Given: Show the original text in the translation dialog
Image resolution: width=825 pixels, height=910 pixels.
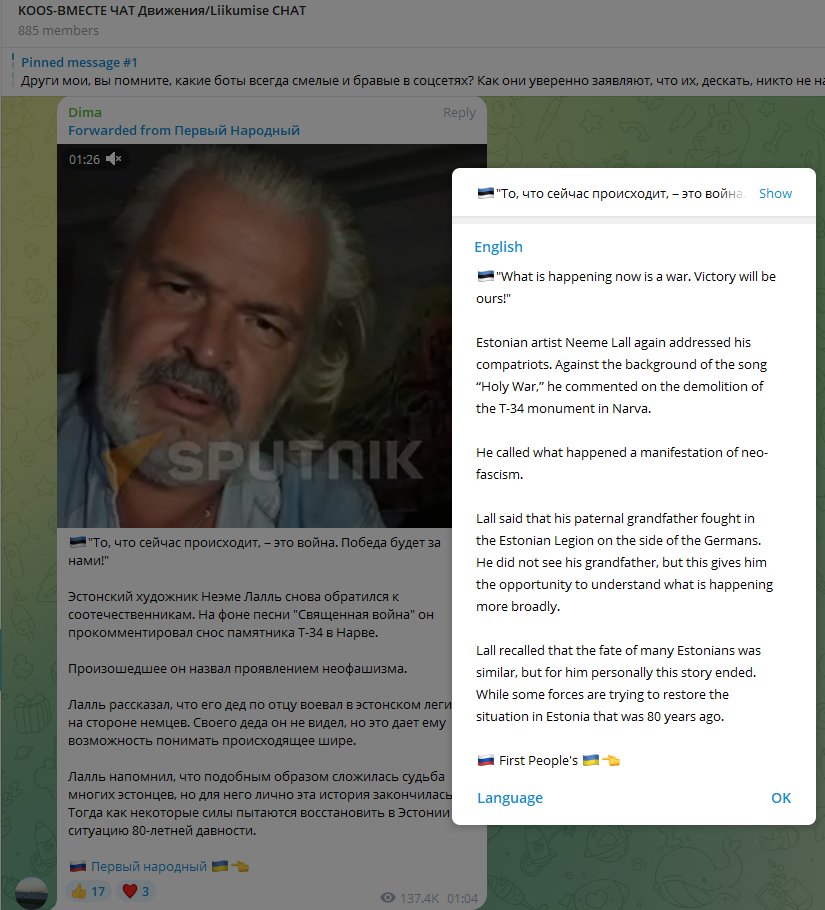Looking at the screenshot, I should pyautogui.click(x=775, y=193).
